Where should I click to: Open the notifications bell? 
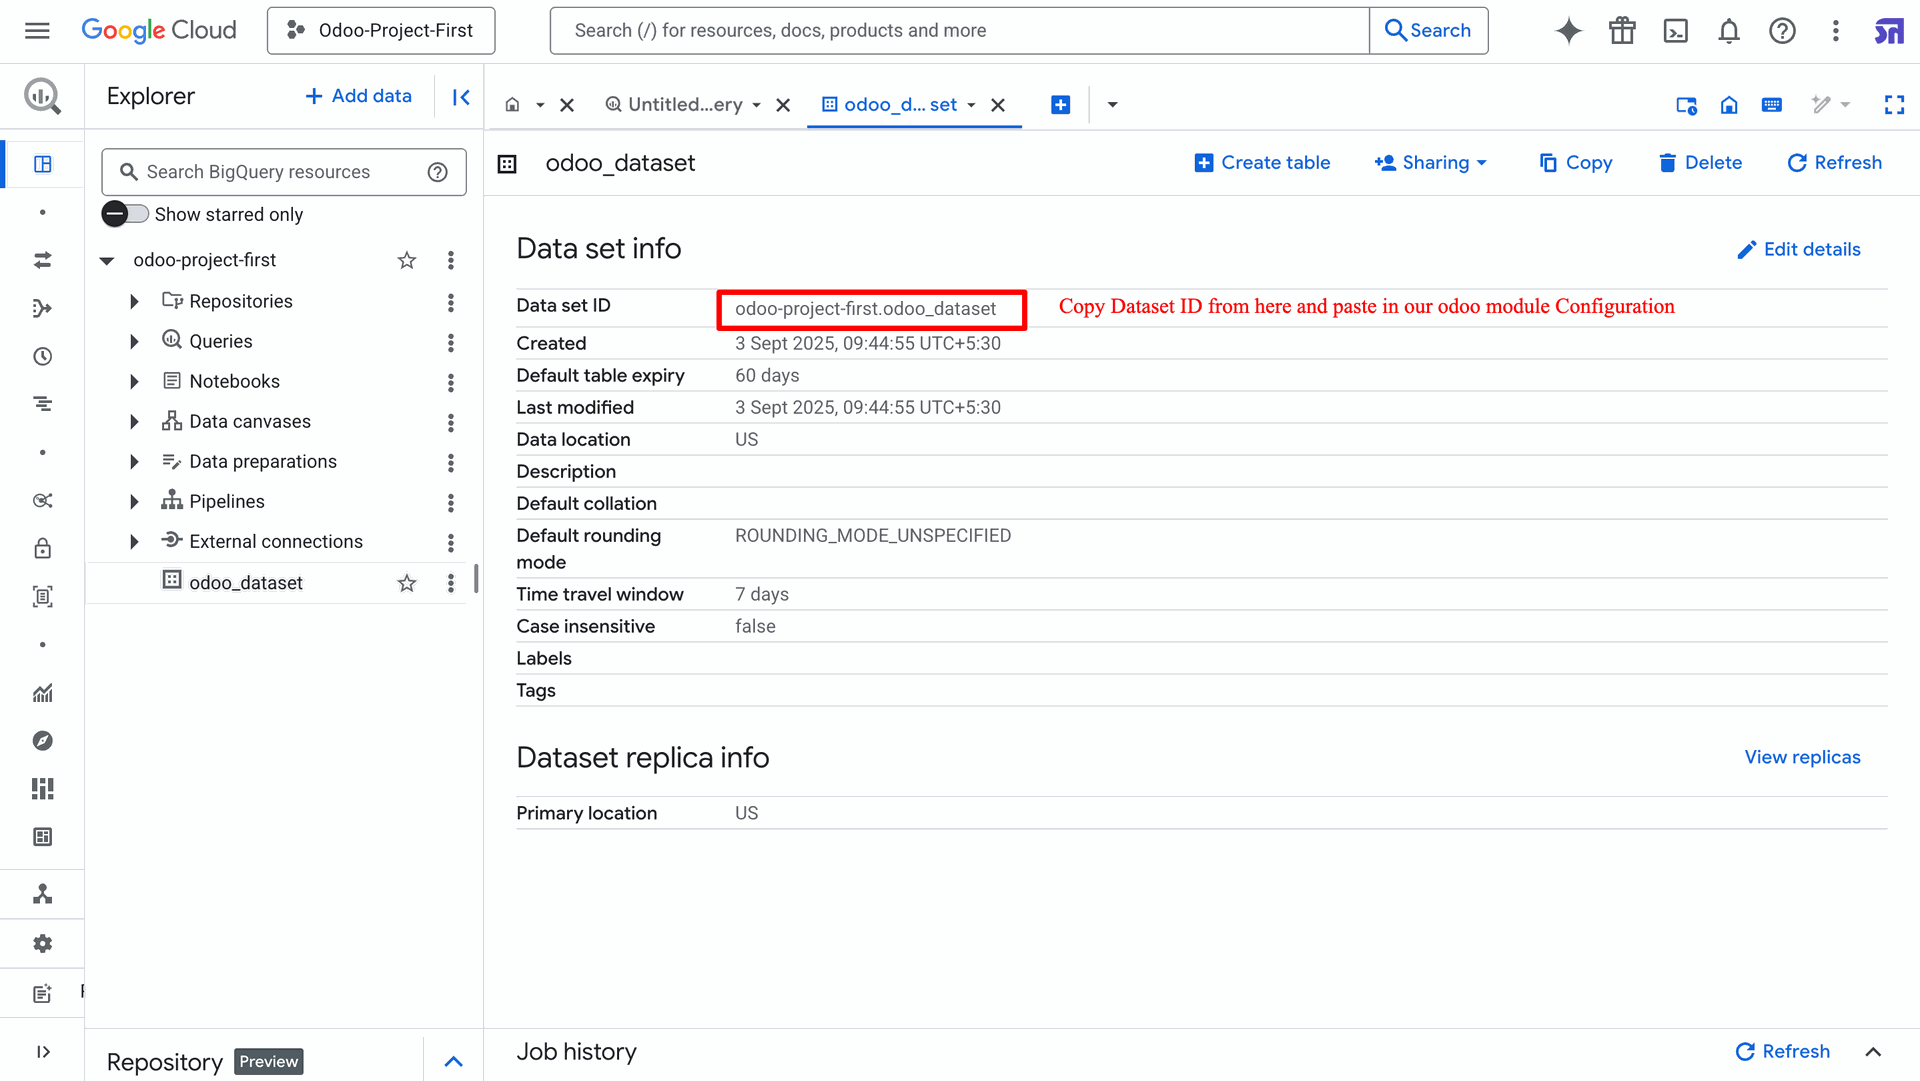coord(1728,31)
